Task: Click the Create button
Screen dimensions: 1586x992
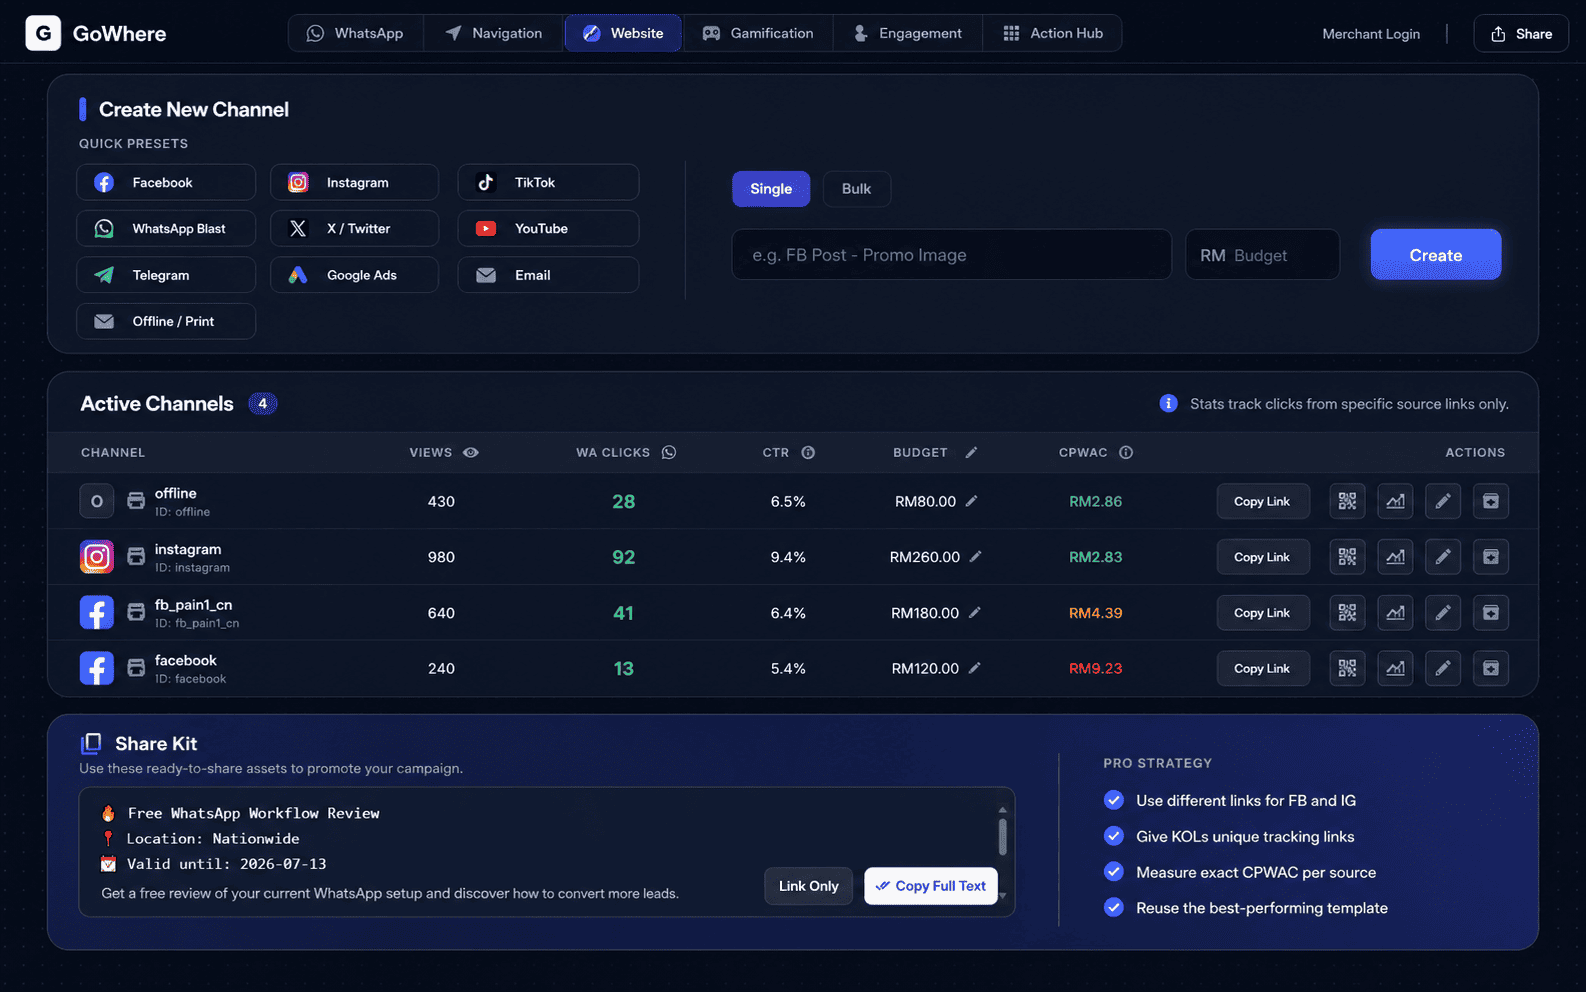Action: [x=1435, y=255]
